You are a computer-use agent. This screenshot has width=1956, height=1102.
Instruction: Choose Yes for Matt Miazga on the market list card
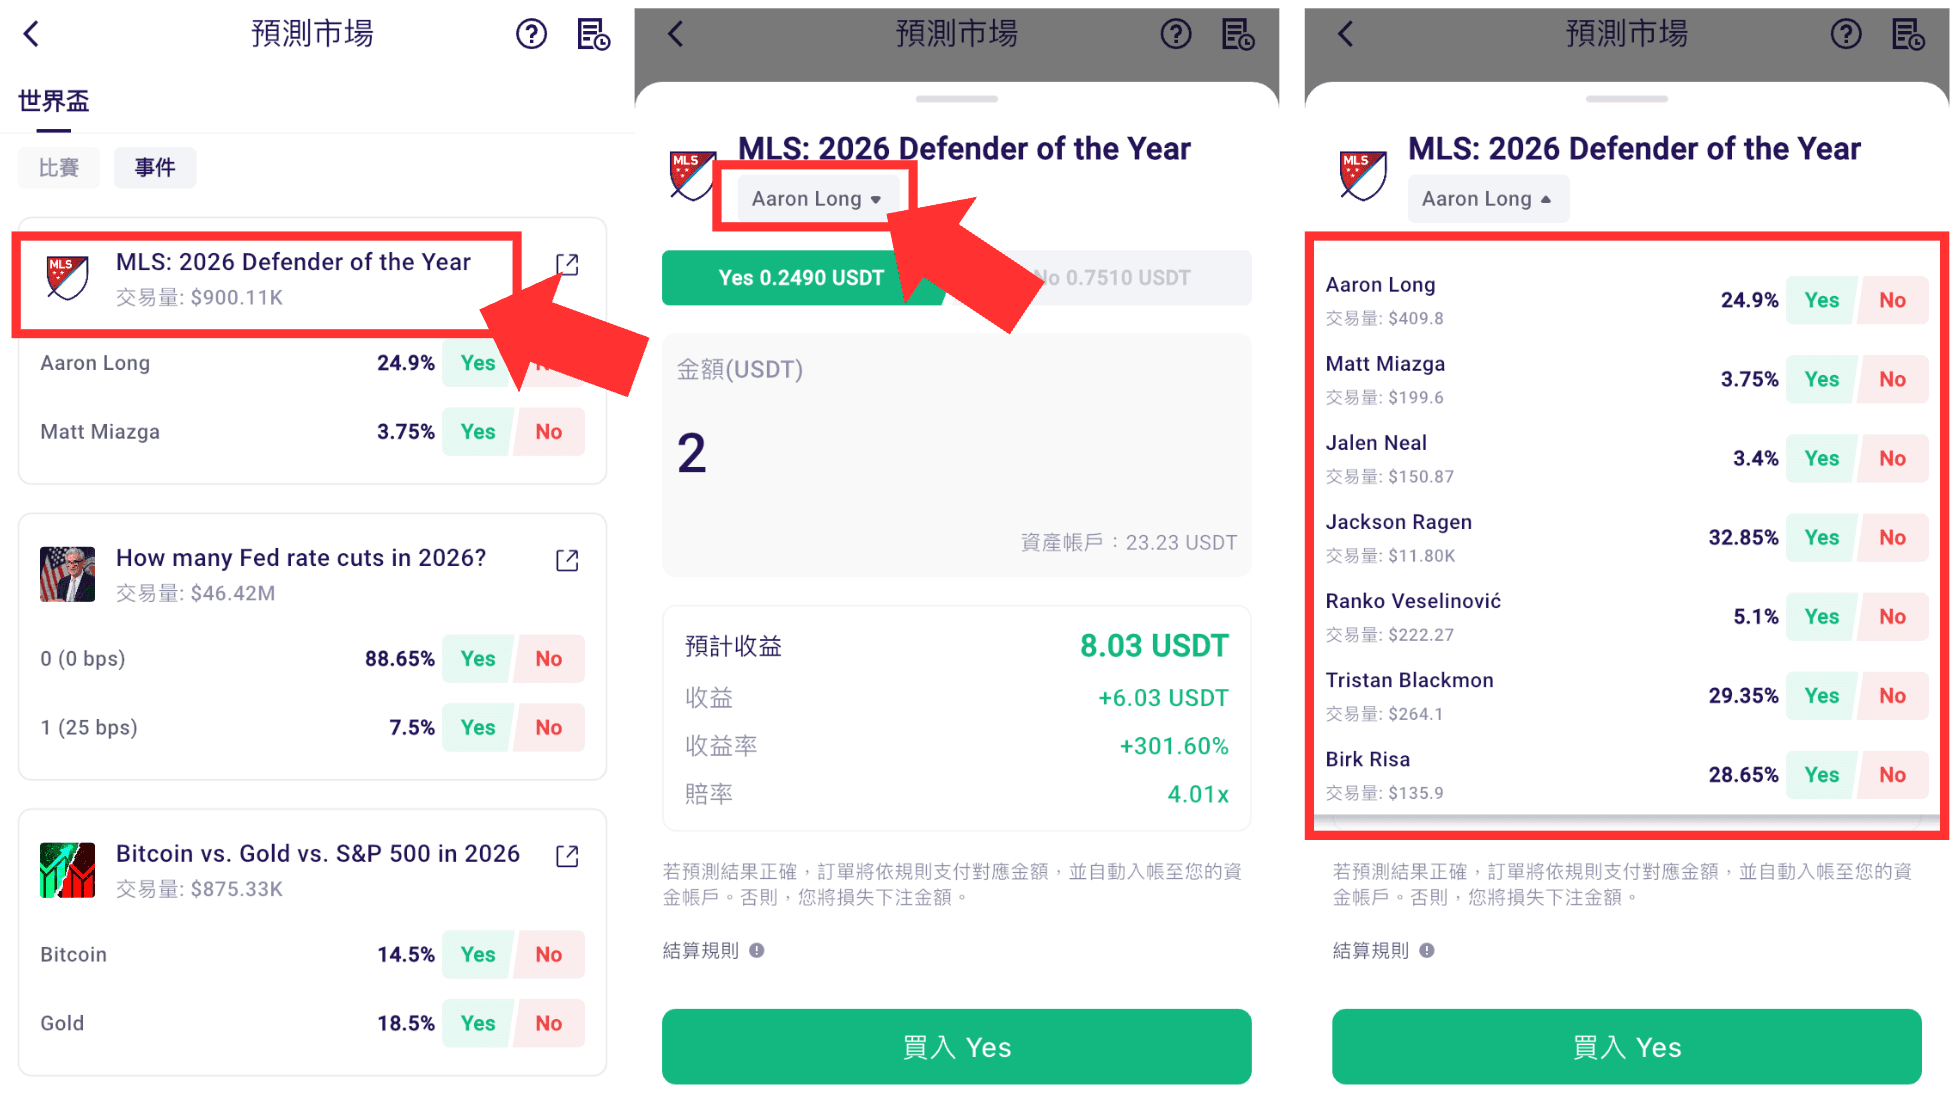pos(478,432)
